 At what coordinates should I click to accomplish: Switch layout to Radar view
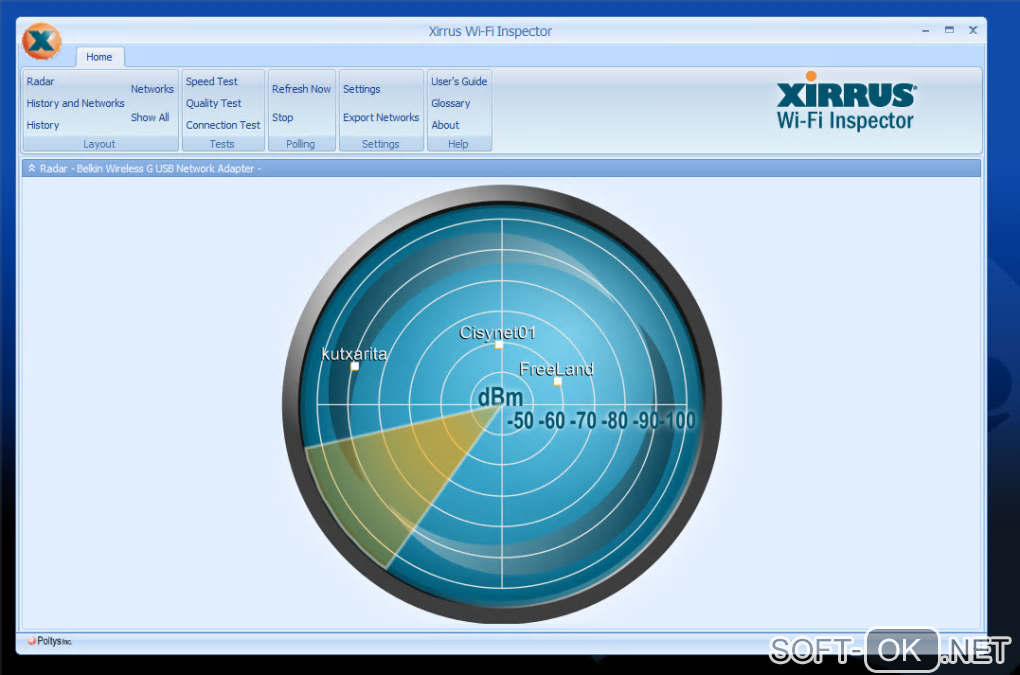40,81
